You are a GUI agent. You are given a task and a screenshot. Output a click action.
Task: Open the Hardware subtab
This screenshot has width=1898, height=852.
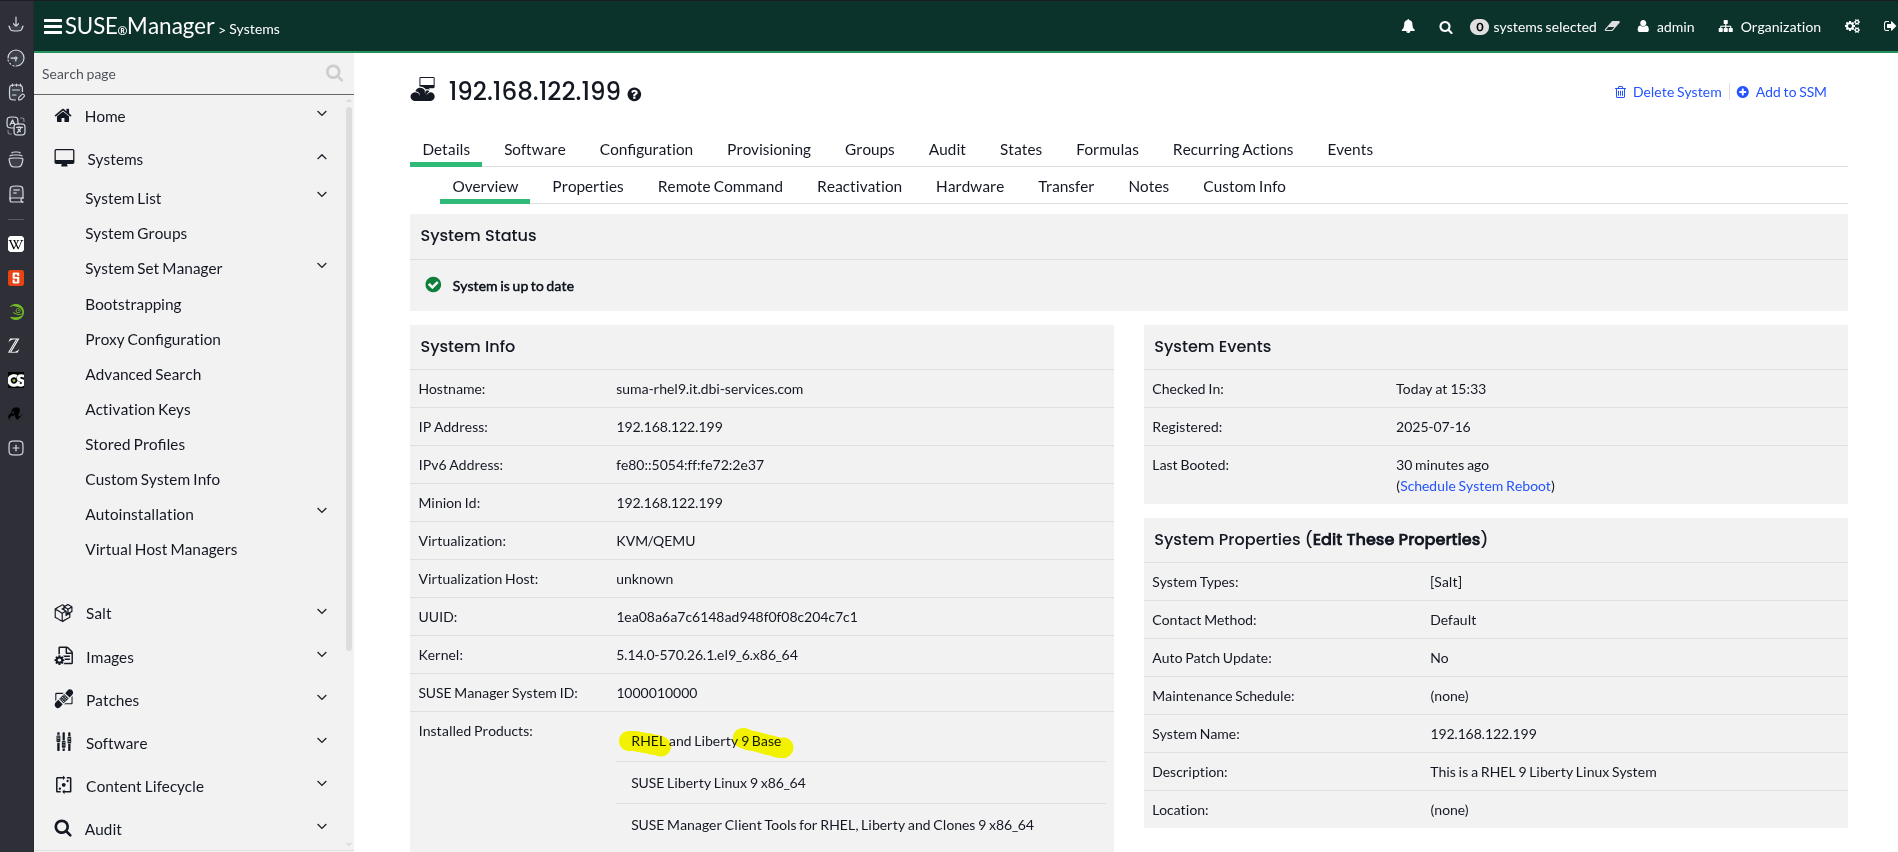pyautogui.click(x=969, y=187)
